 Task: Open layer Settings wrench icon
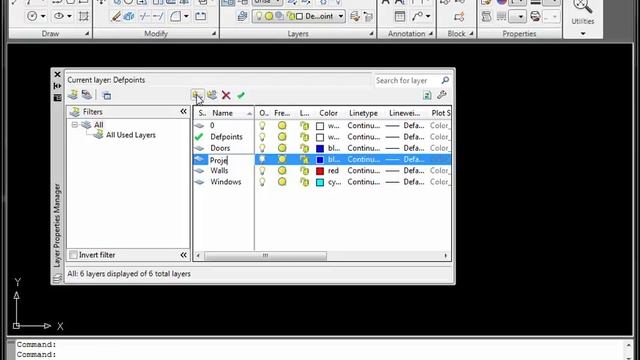pos(441,95)
